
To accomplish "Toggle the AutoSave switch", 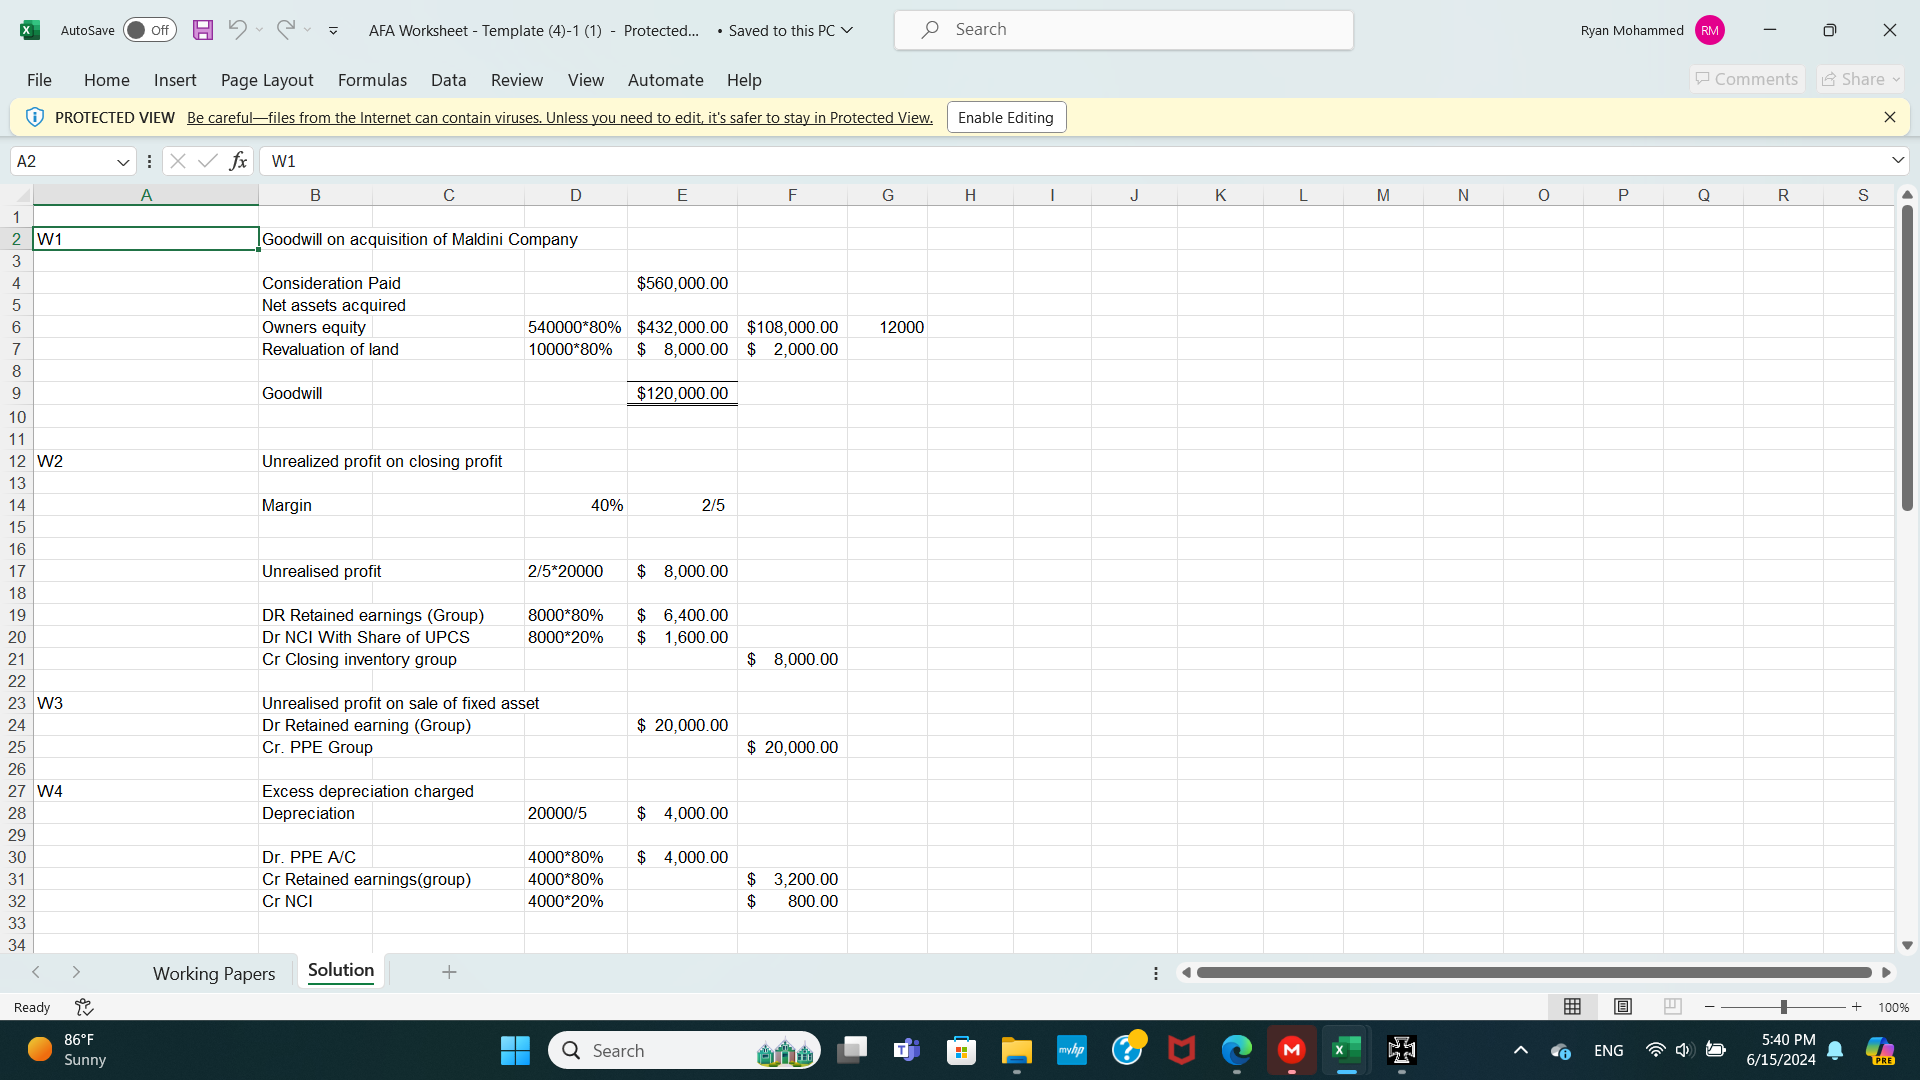I will (x=149, y=30).
